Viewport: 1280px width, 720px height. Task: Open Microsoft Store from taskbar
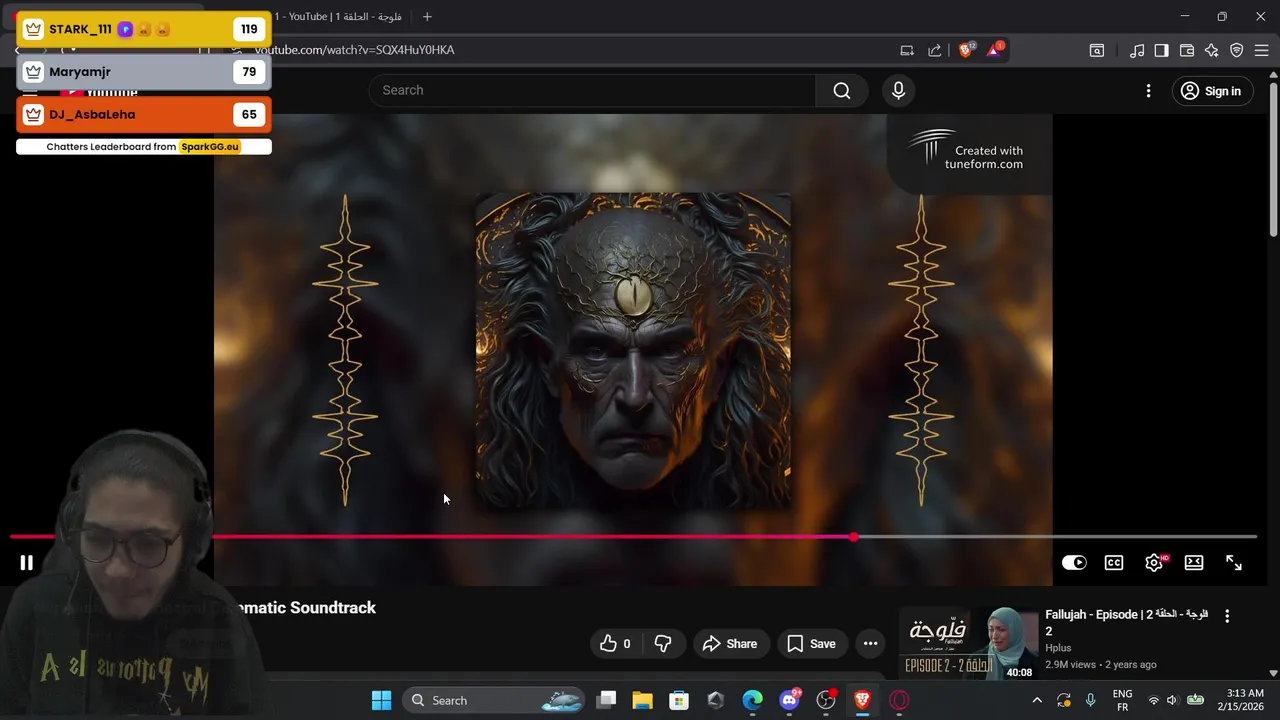pyautogui.click(x=679, y=700)
